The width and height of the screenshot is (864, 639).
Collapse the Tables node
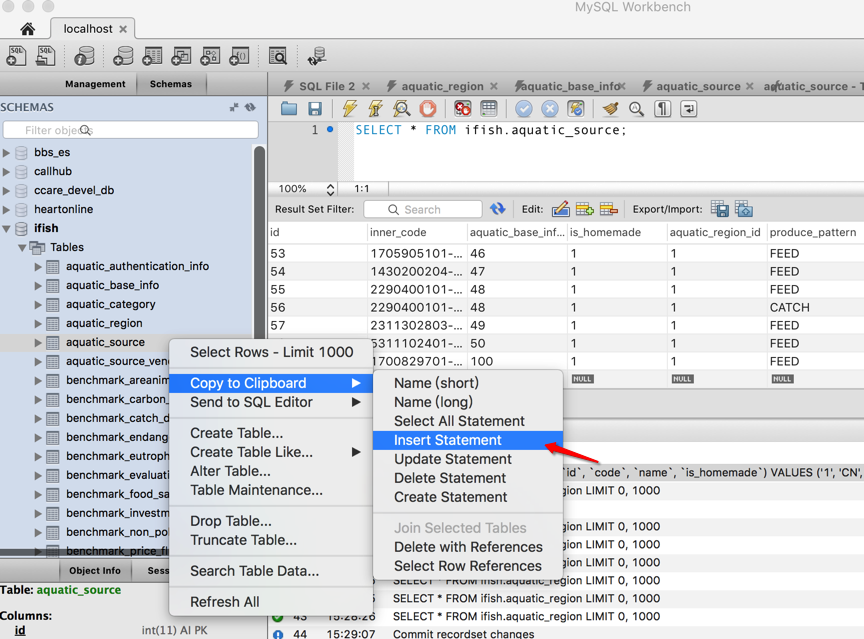point(22,247)
